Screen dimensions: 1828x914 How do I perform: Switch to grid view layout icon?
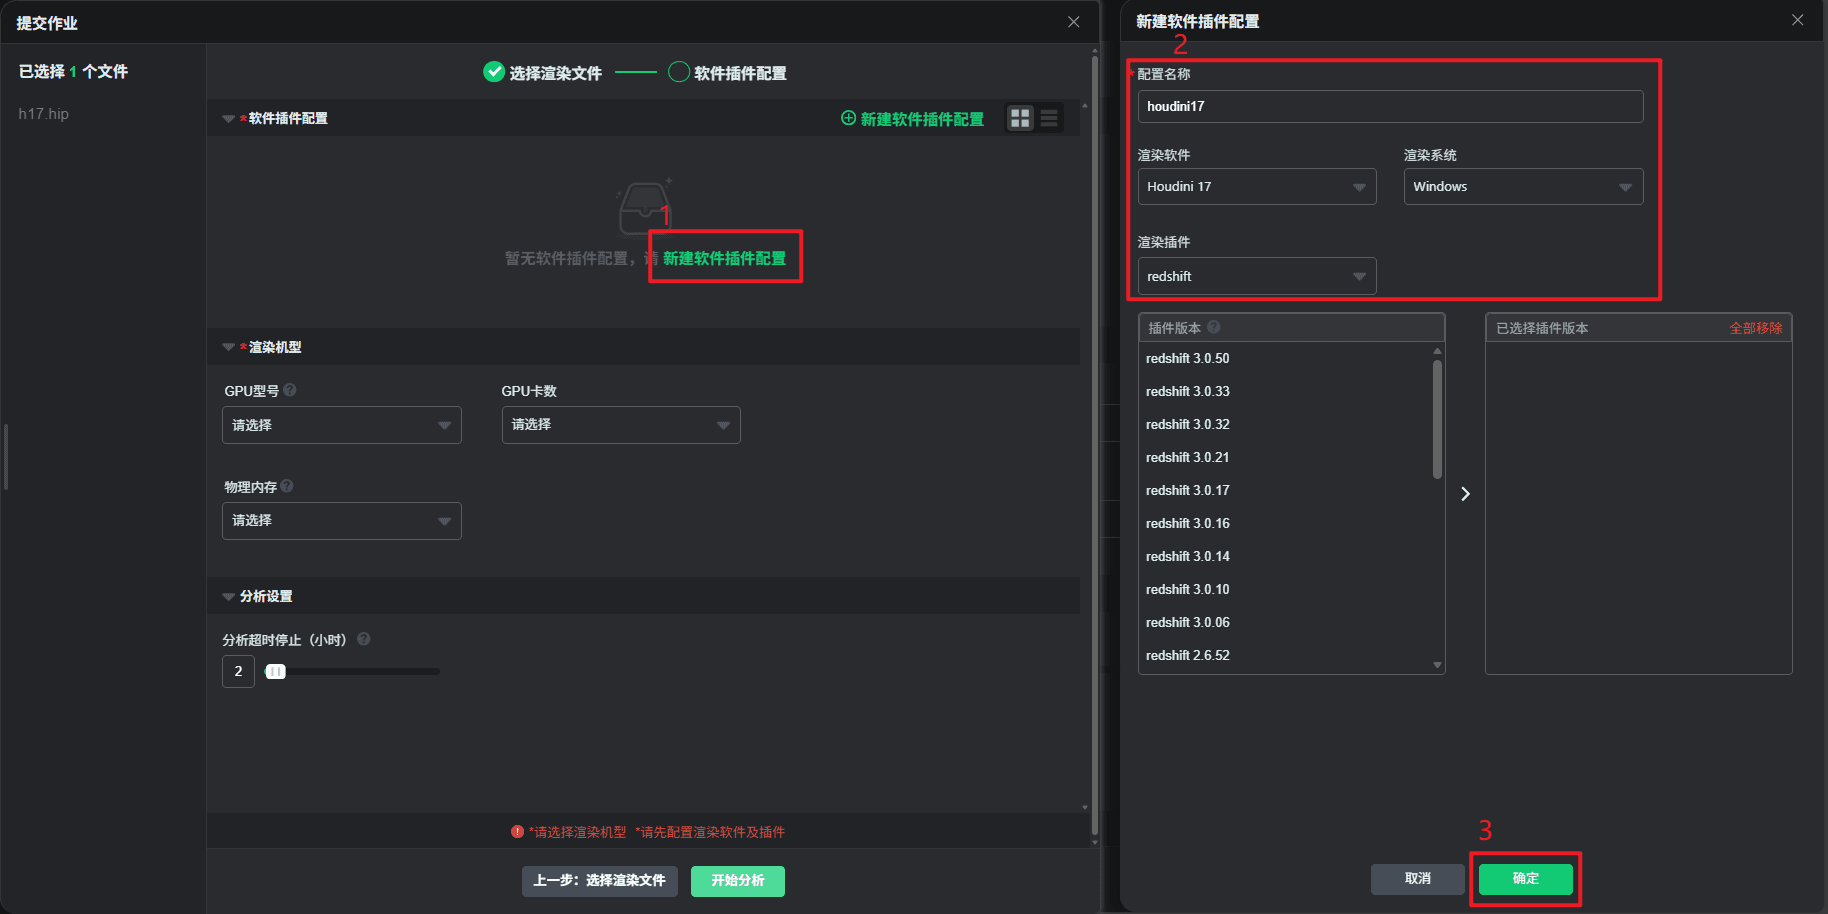(x=1020, y=118)
